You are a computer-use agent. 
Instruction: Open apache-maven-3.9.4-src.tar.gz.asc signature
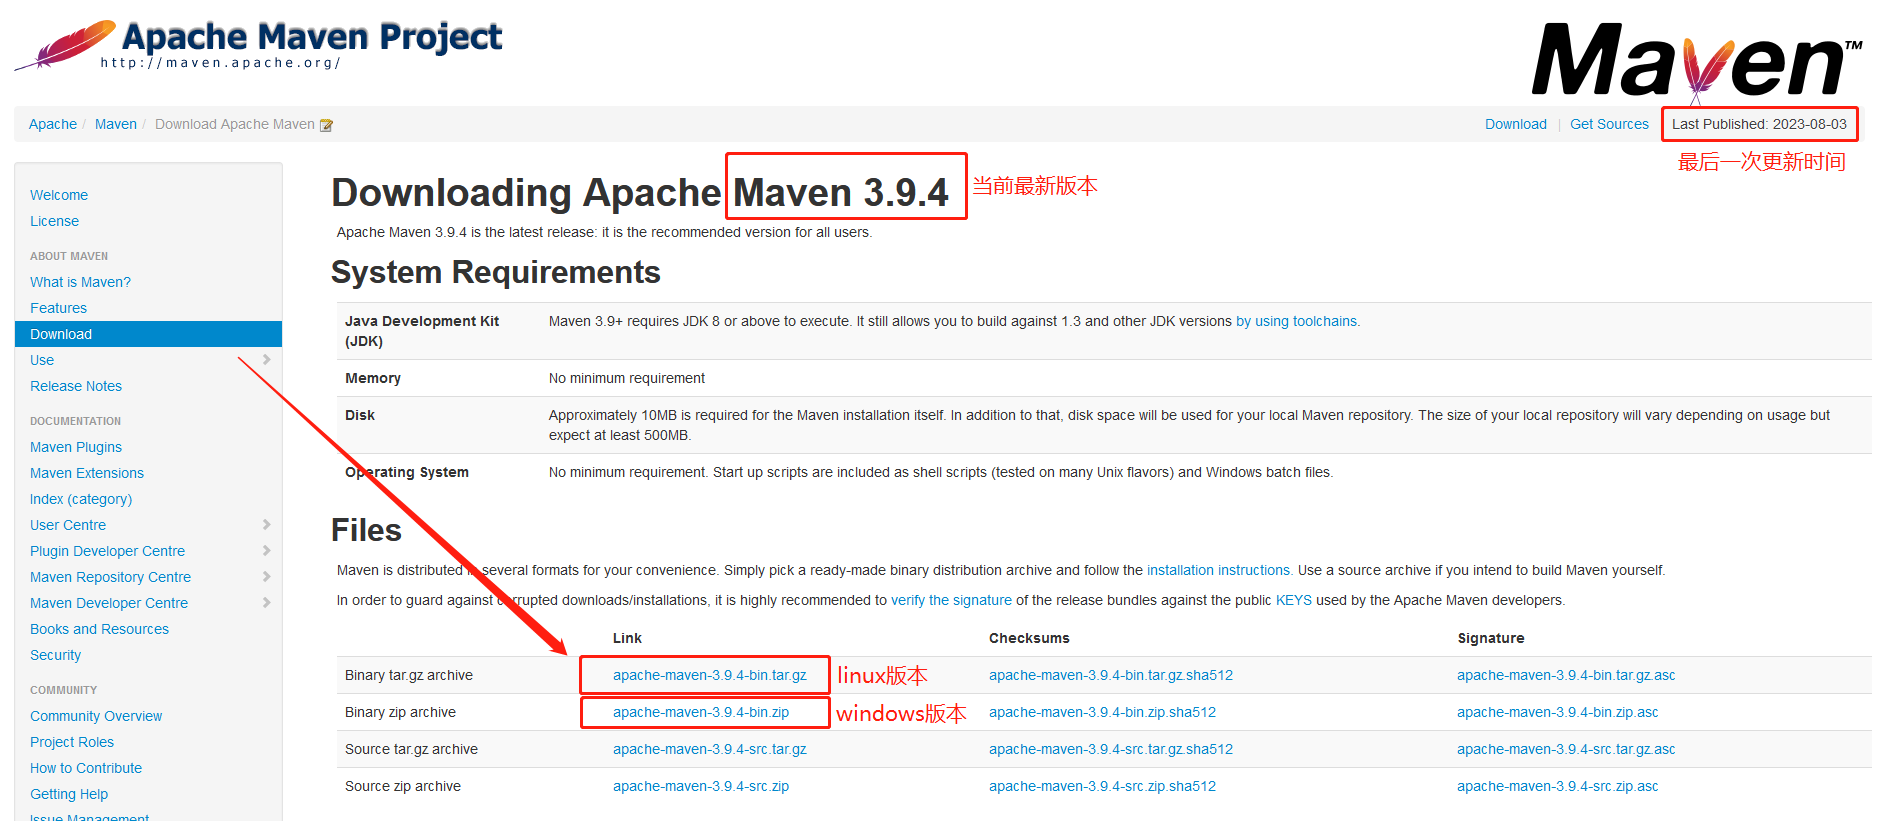pyautogui.click(x=1566, y=749)
